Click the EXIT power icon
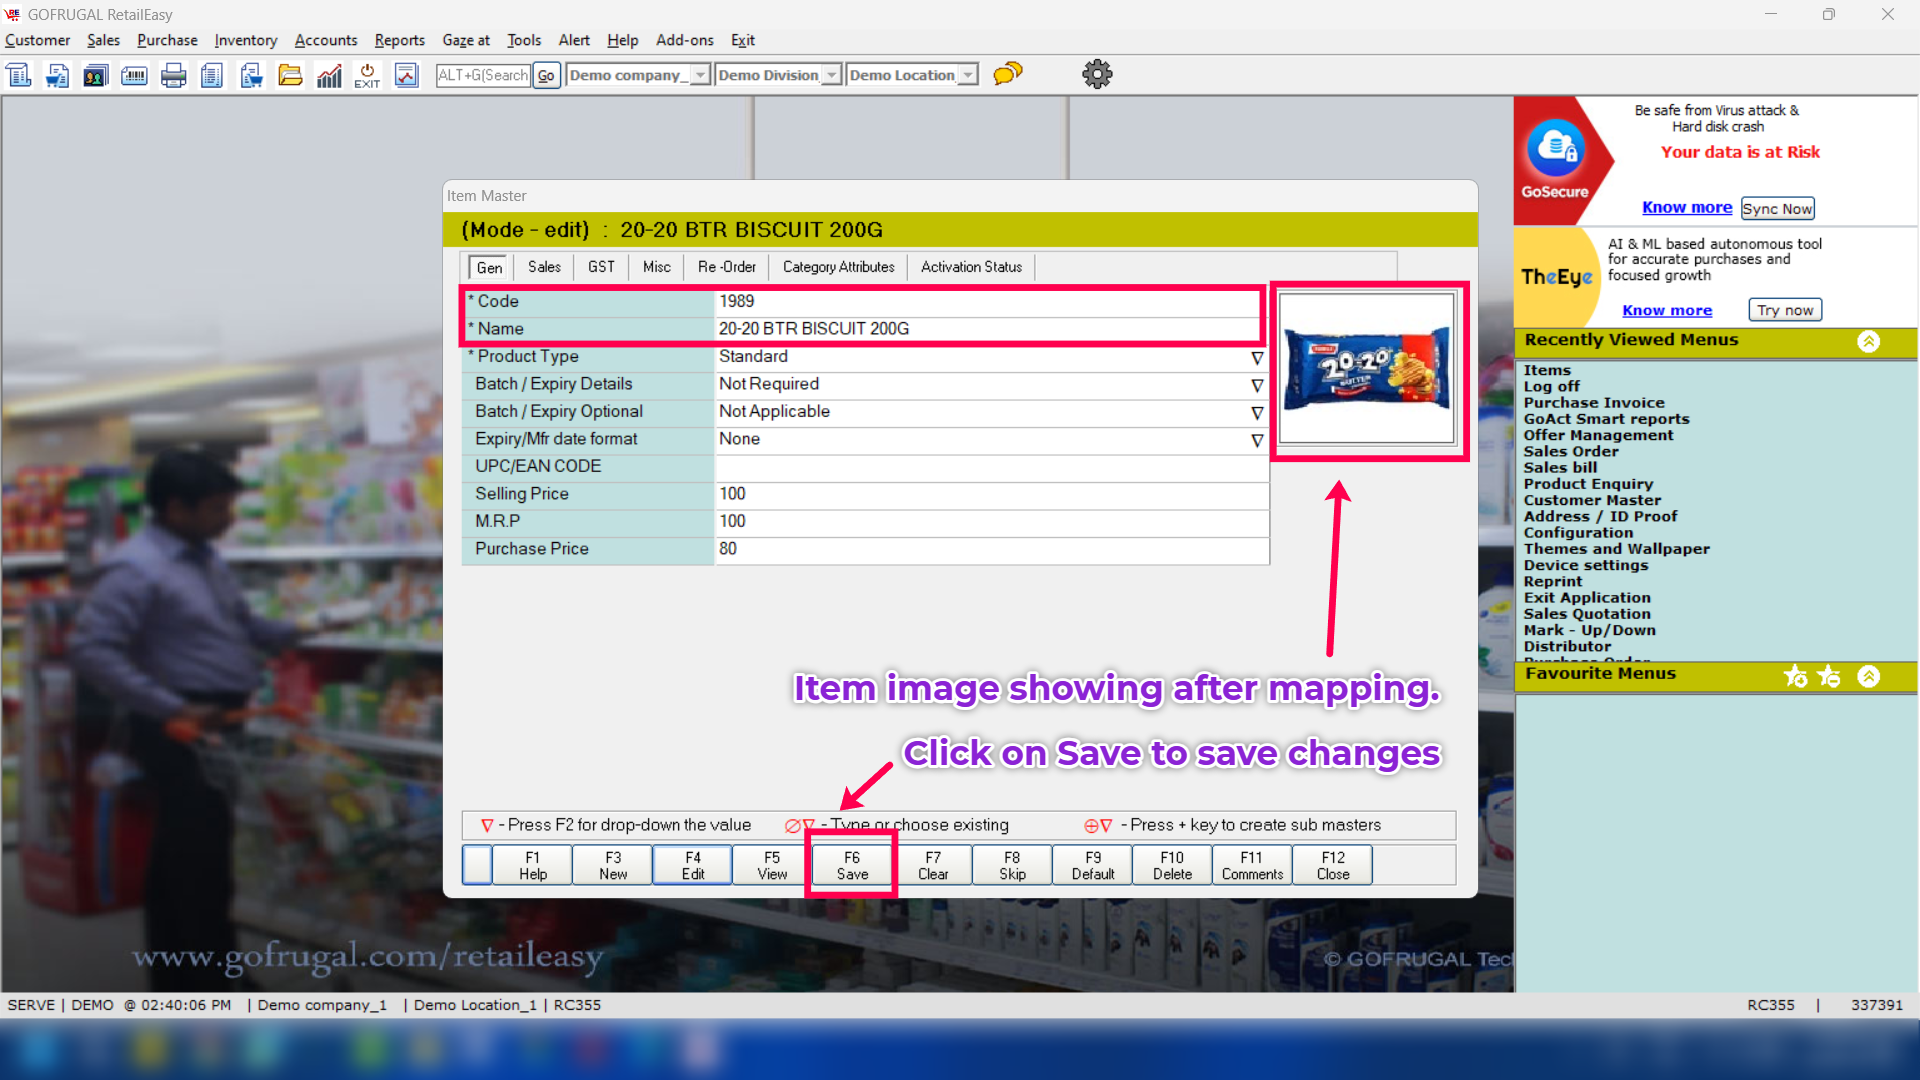This screenshot has height=1080, width=1920. pyautogui.click(x=367, y=75)
